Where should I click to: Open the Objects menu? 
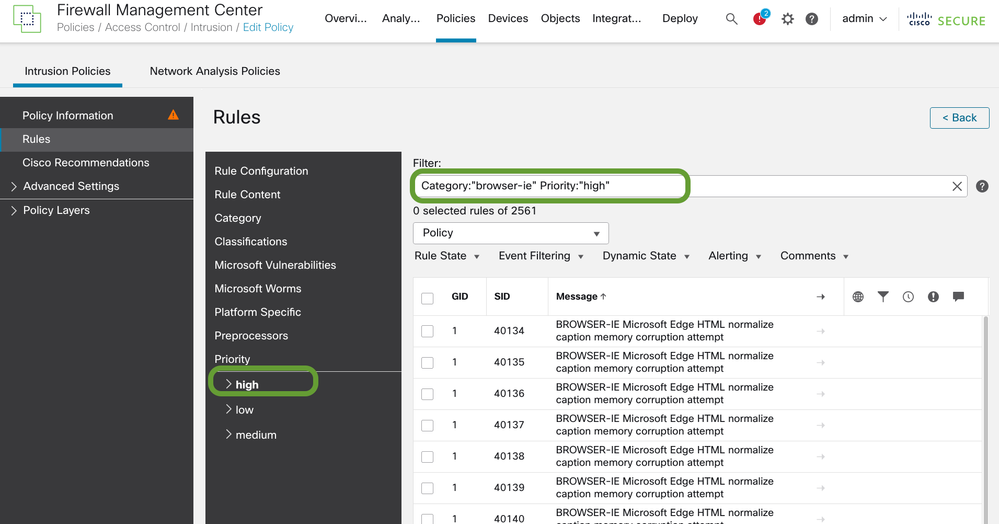[x=560, y=18]
